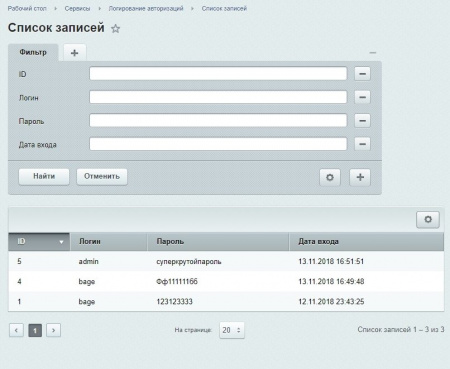Open table settings gear above list

(x=428, y=219)
